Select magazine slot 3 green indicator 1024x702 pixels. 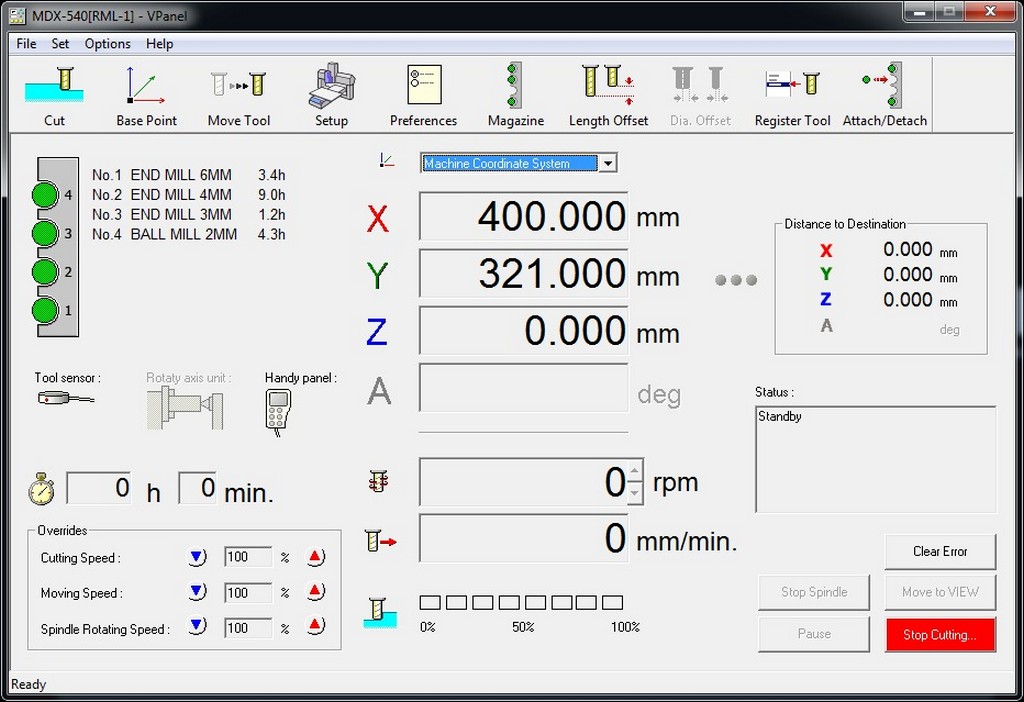[45, 233]
